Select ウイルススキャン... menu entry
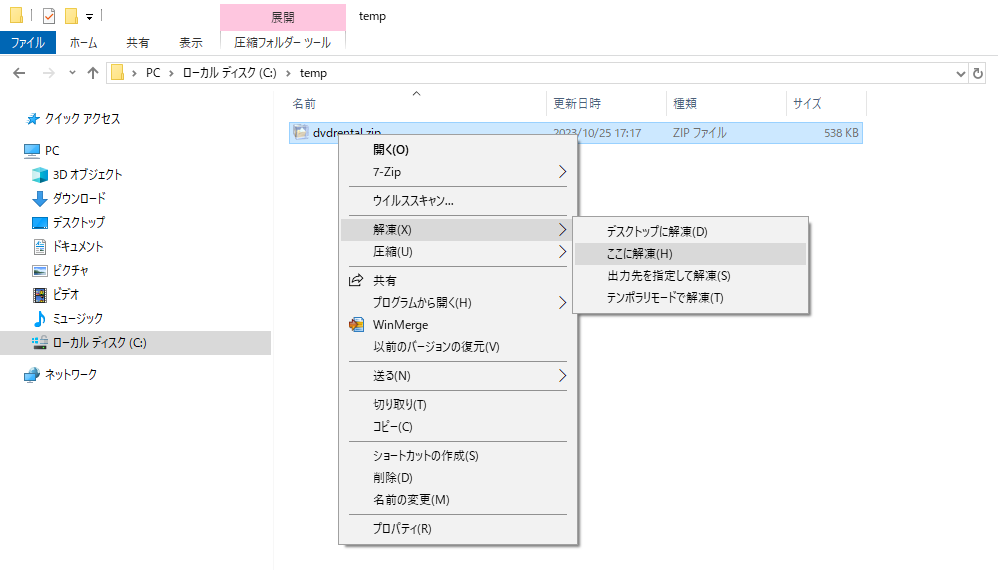The height and width of the screenshot is (570, 998). pos(458,201)
